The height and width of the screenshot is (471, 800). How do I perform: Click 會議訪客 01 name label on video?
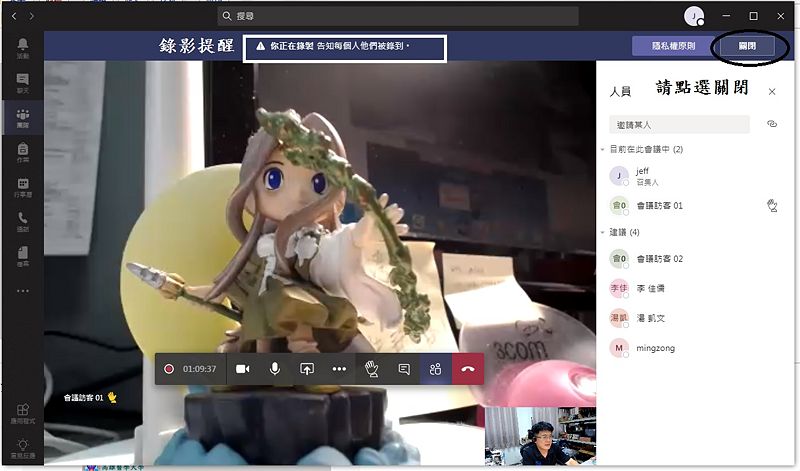tap(83, 398)
